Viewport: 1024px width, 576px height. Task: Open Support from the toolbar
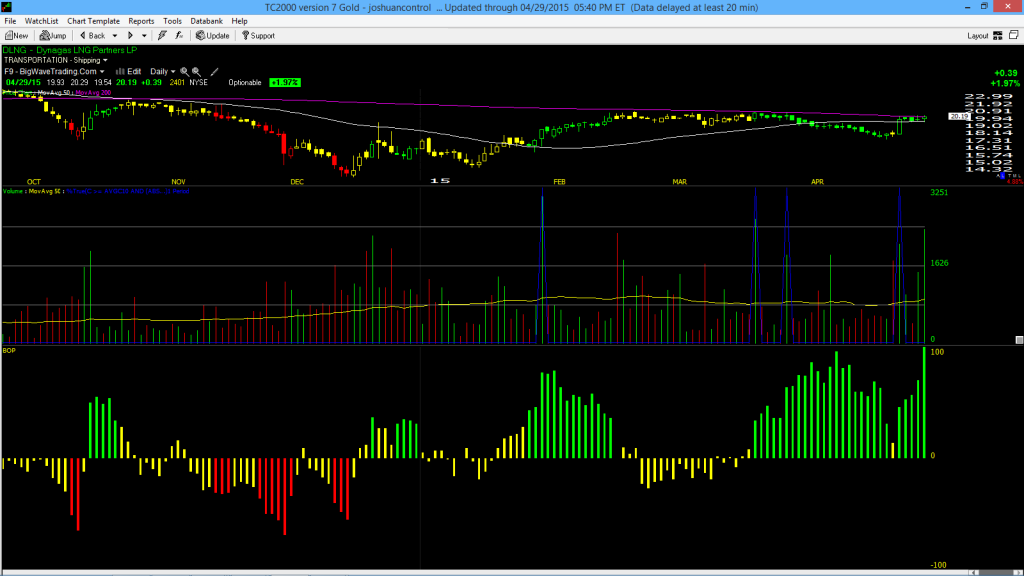tap(258, 36)
